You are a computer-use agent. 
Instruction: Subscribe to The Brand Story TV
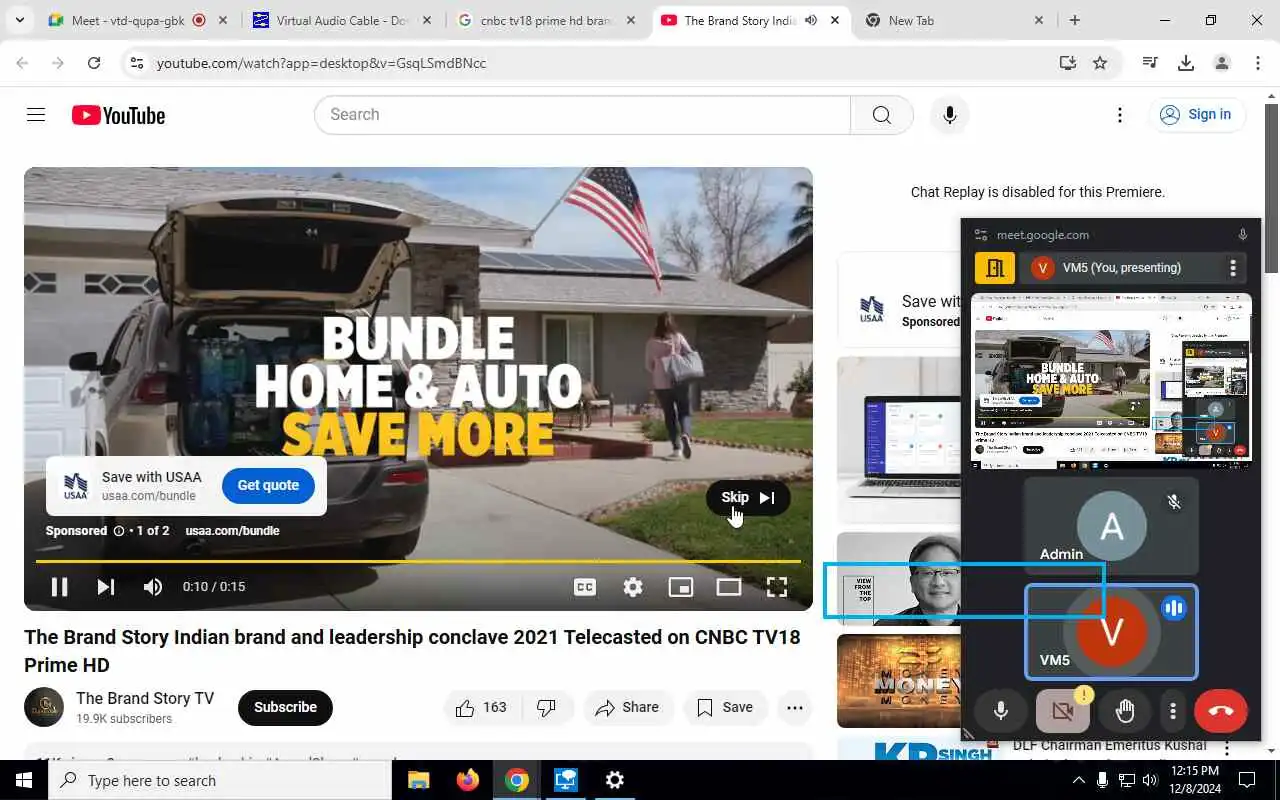point(285,707)
